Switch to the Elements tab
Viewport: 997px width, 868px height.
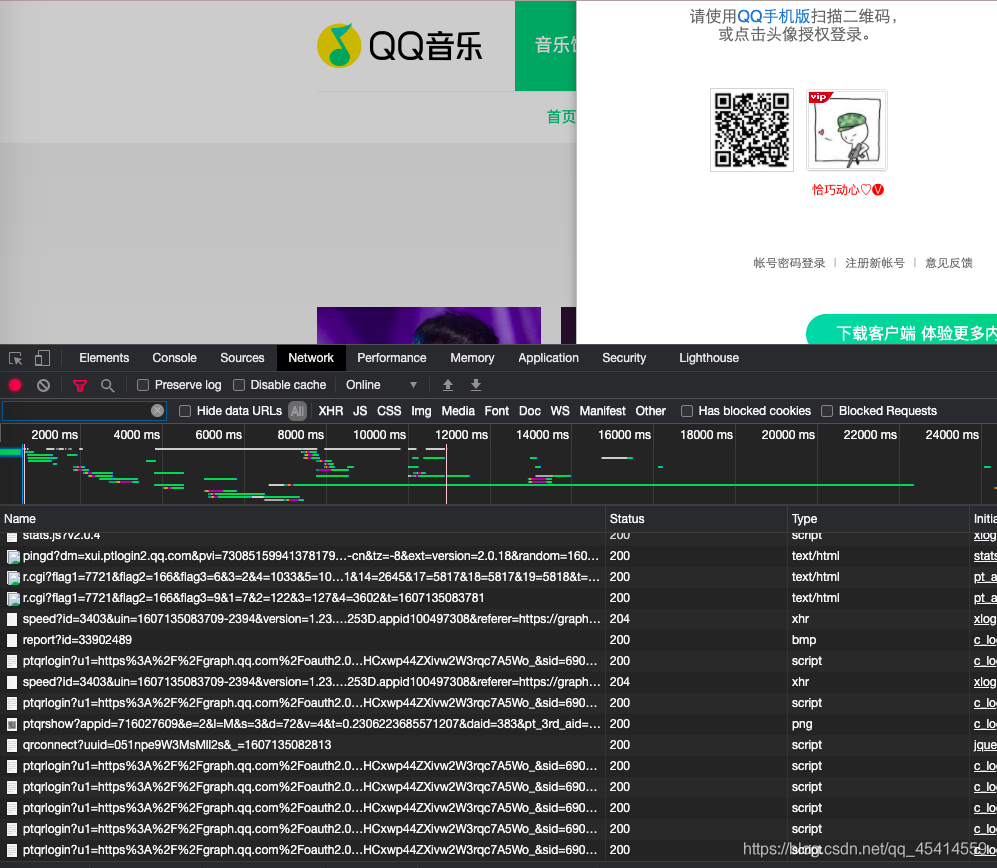pyautogui.click(x=104, y=358)
